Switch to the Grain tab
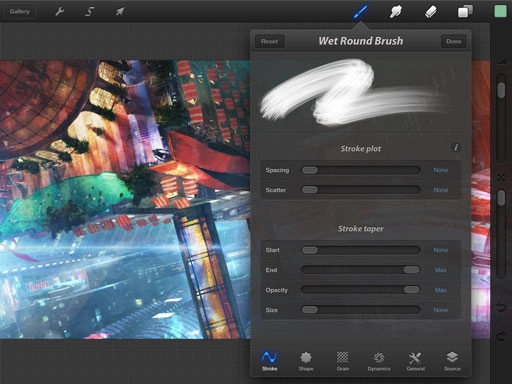 point(342,361)
